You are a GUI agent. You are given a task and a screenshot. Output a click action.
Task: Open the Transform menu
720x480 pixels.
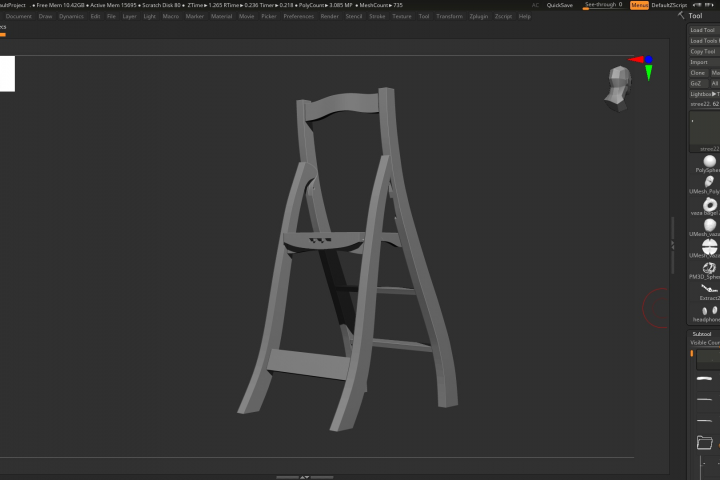(x=450, y=16)
